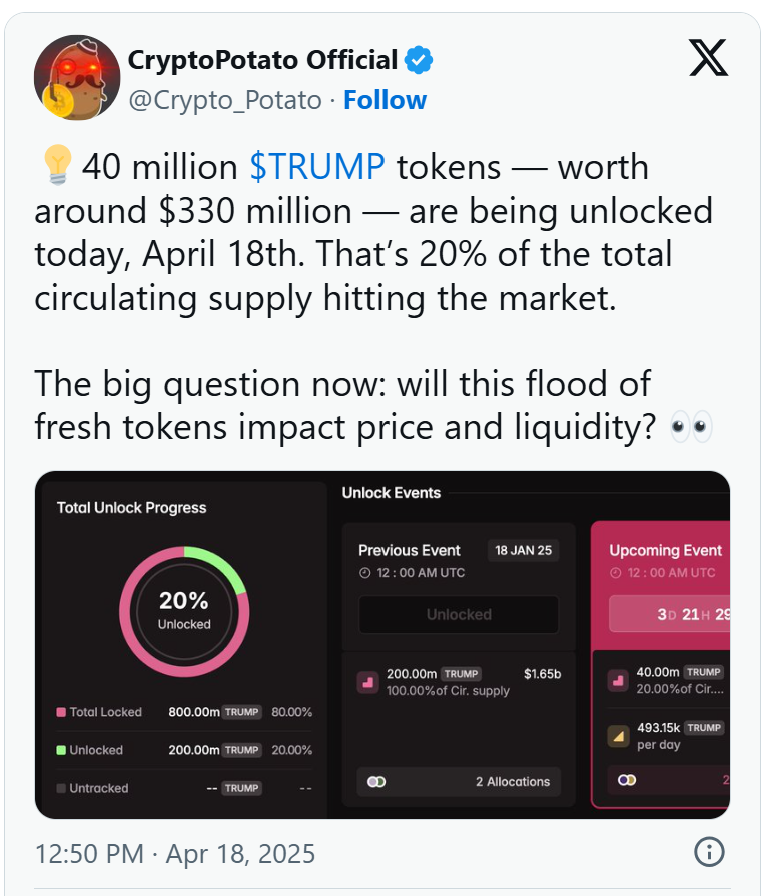
Task: Open the unlock dashboard image
Action: pos(382,645)
